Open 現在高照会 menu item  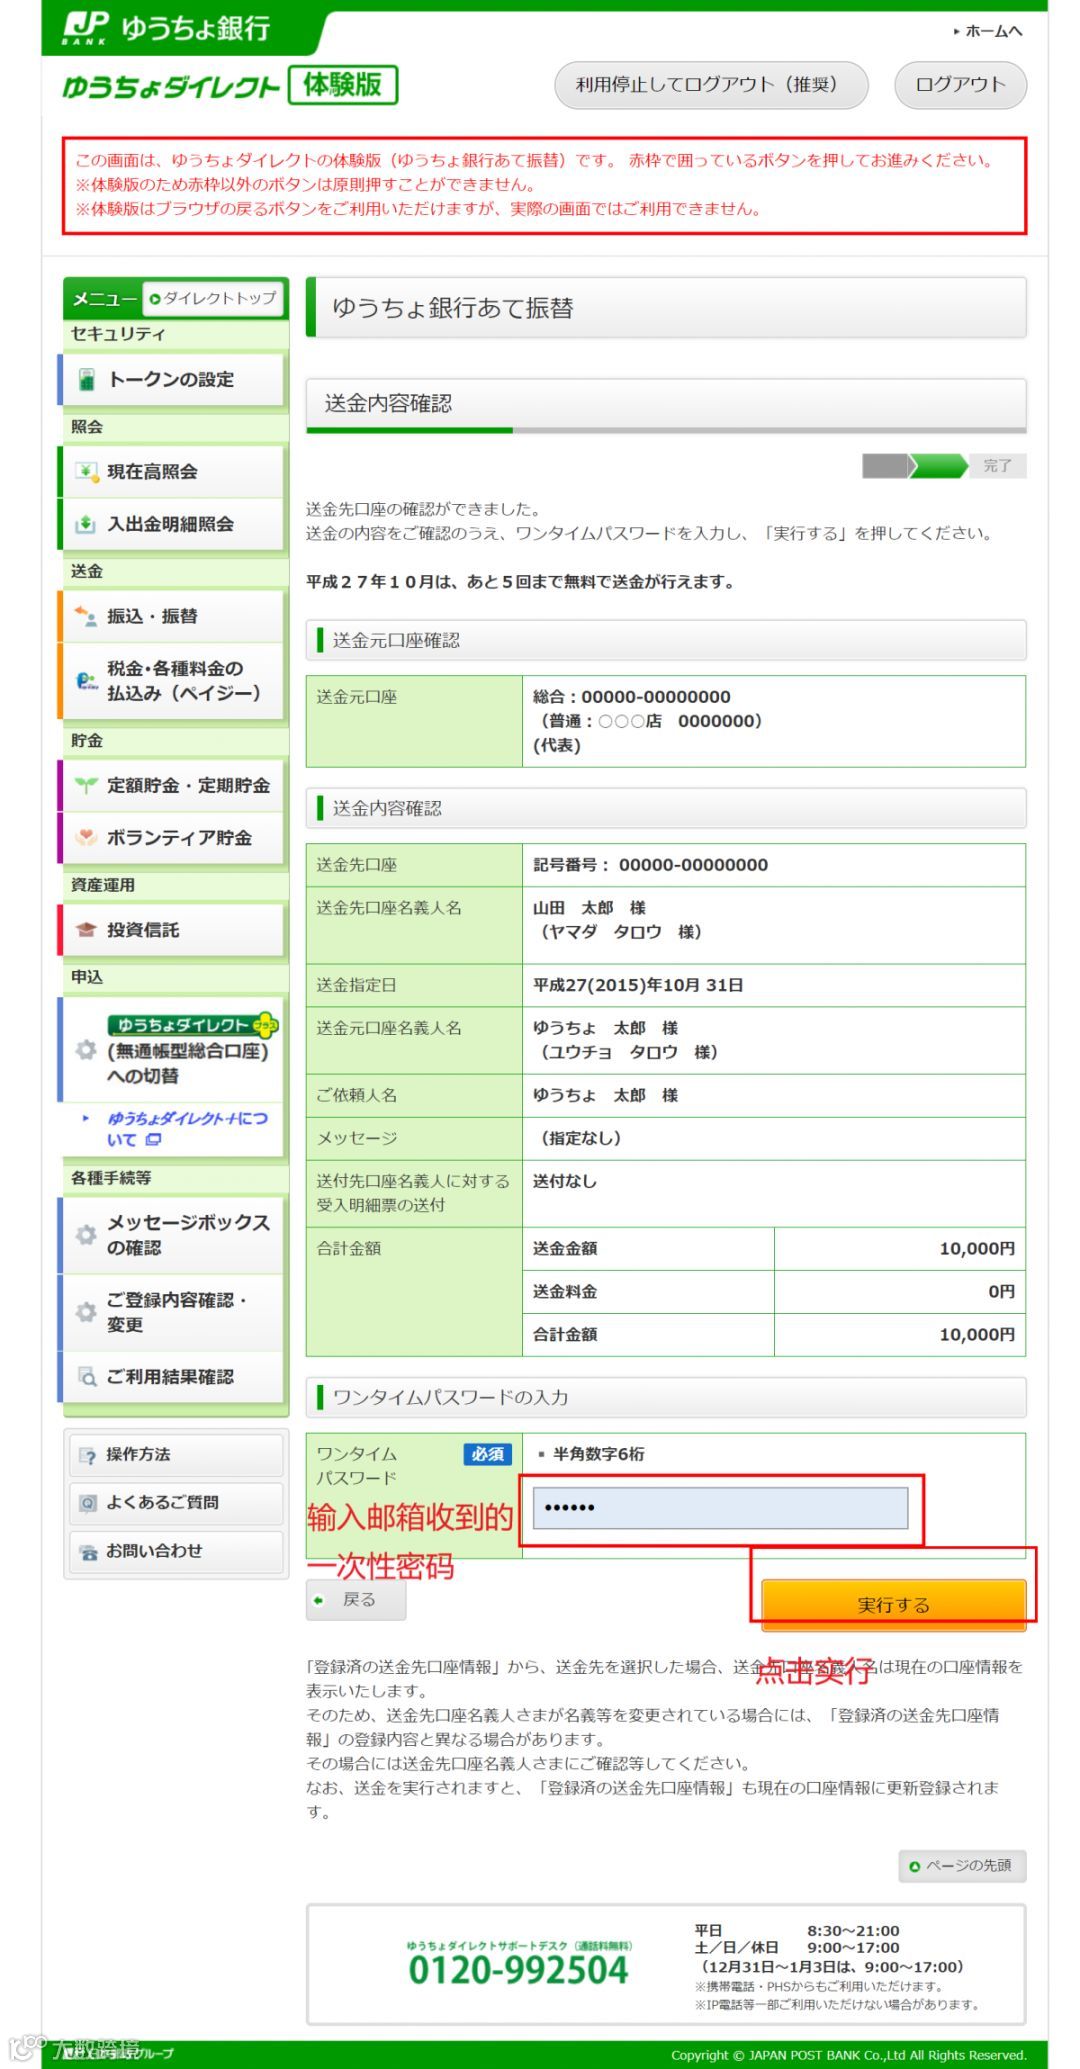click(x=172, y=471)
